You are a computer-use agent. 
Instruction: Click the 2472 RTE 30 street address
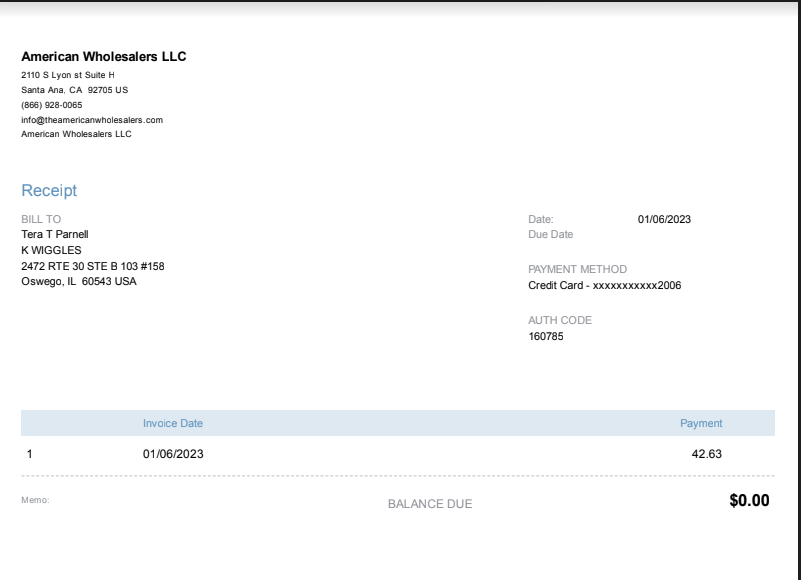tap(92, 266)
